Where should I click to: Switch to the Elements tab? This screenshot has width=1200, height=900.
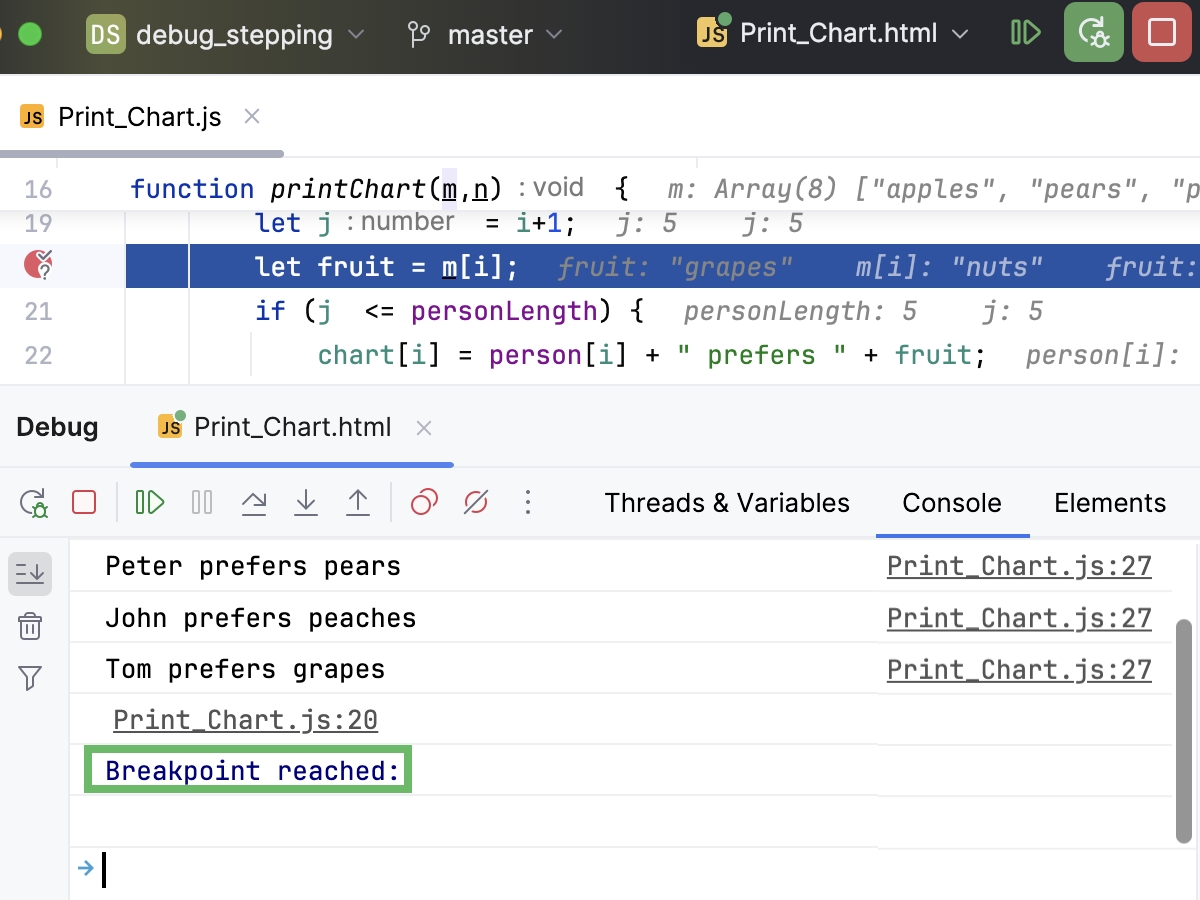point(1110,503)
